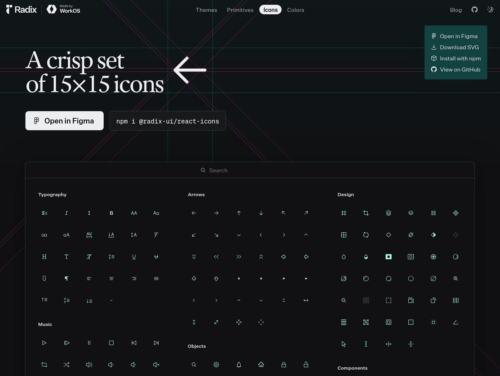Select the arrow left icon in Arrows
The height and width of the screenshot is (376, 500).
pos(194,213)
